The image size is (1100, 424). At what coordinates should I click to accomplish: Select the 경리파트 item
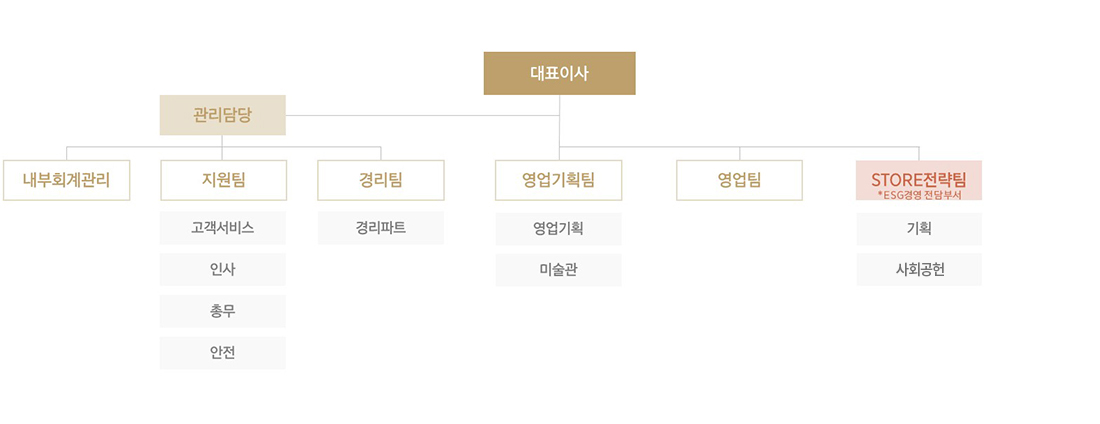coord(381,227)
